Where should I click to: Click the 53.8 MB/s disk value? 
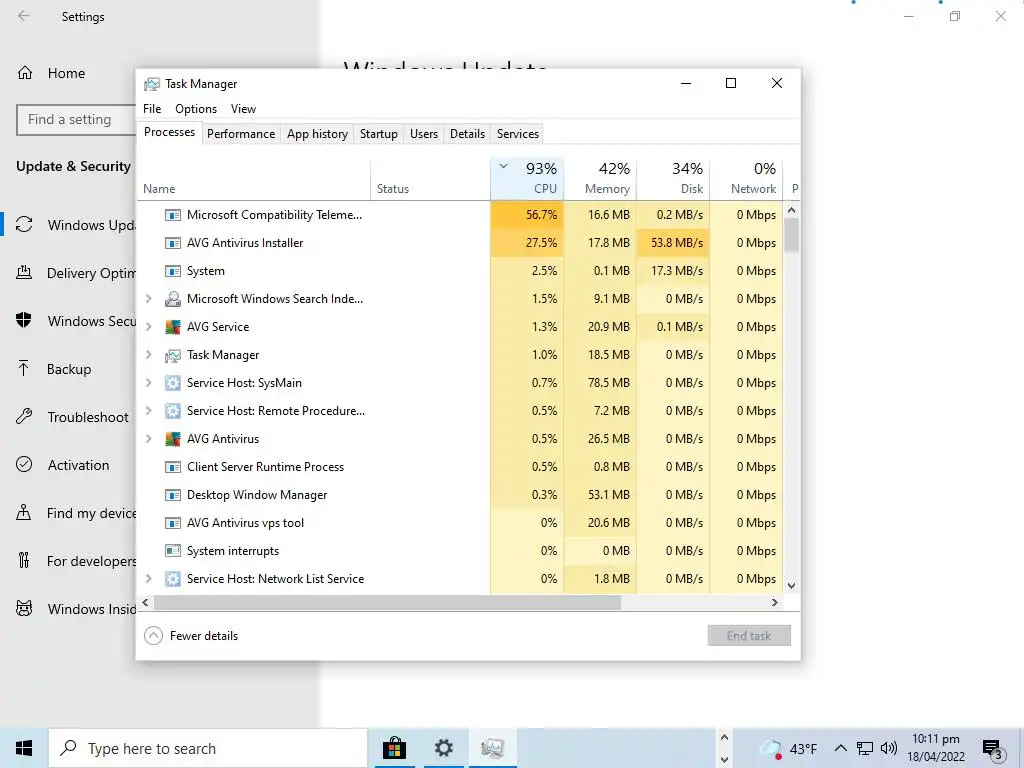tap(673, 243)
